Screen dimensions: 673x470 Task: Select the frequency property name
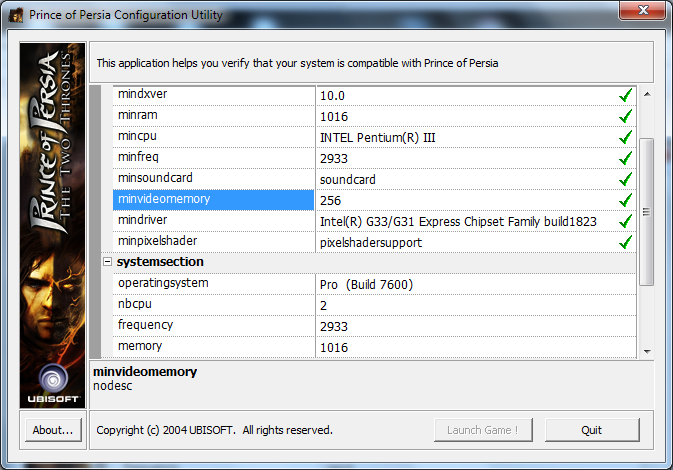(146, 325)
